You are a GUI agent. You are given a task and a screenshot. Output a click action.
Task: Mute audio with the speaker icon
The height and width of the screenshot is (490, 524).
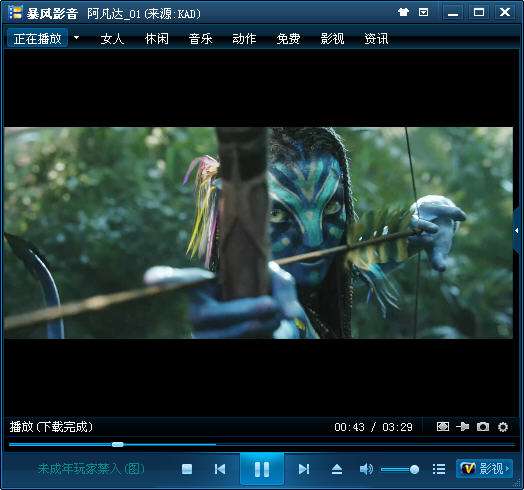pyautogui.click(x=366, y=469)
